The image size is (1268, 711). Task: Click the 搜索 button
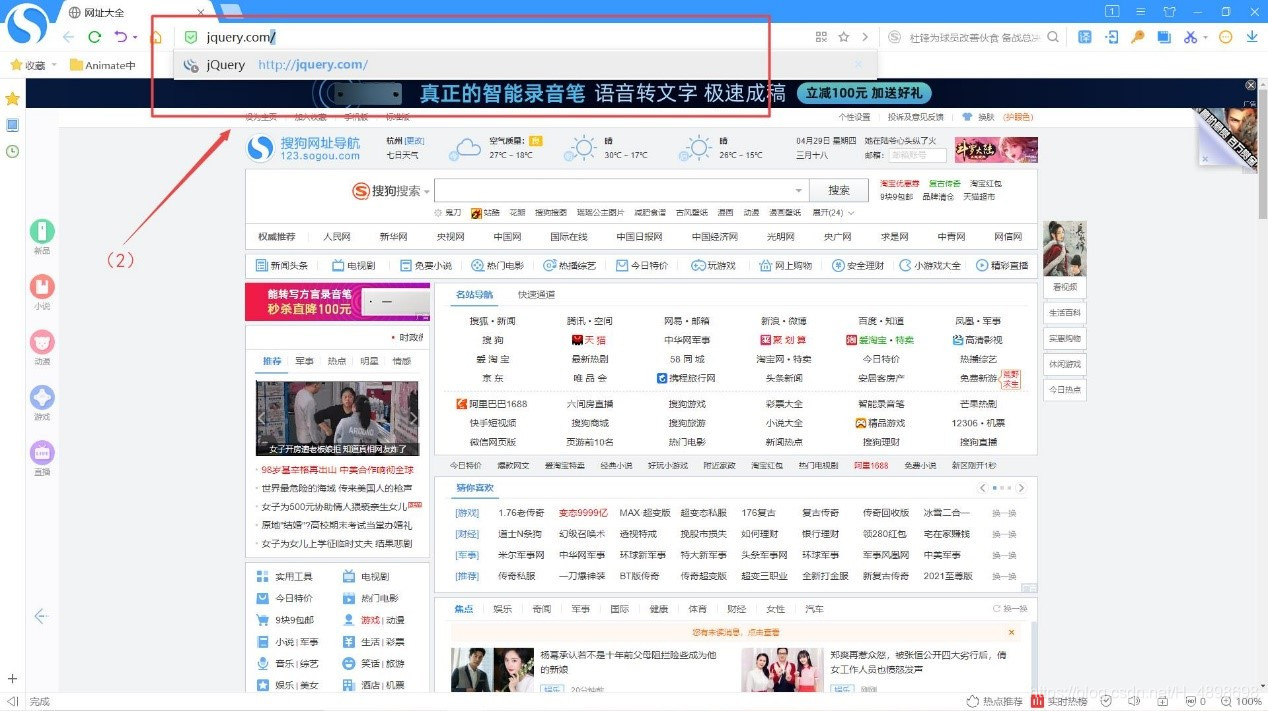839,190
